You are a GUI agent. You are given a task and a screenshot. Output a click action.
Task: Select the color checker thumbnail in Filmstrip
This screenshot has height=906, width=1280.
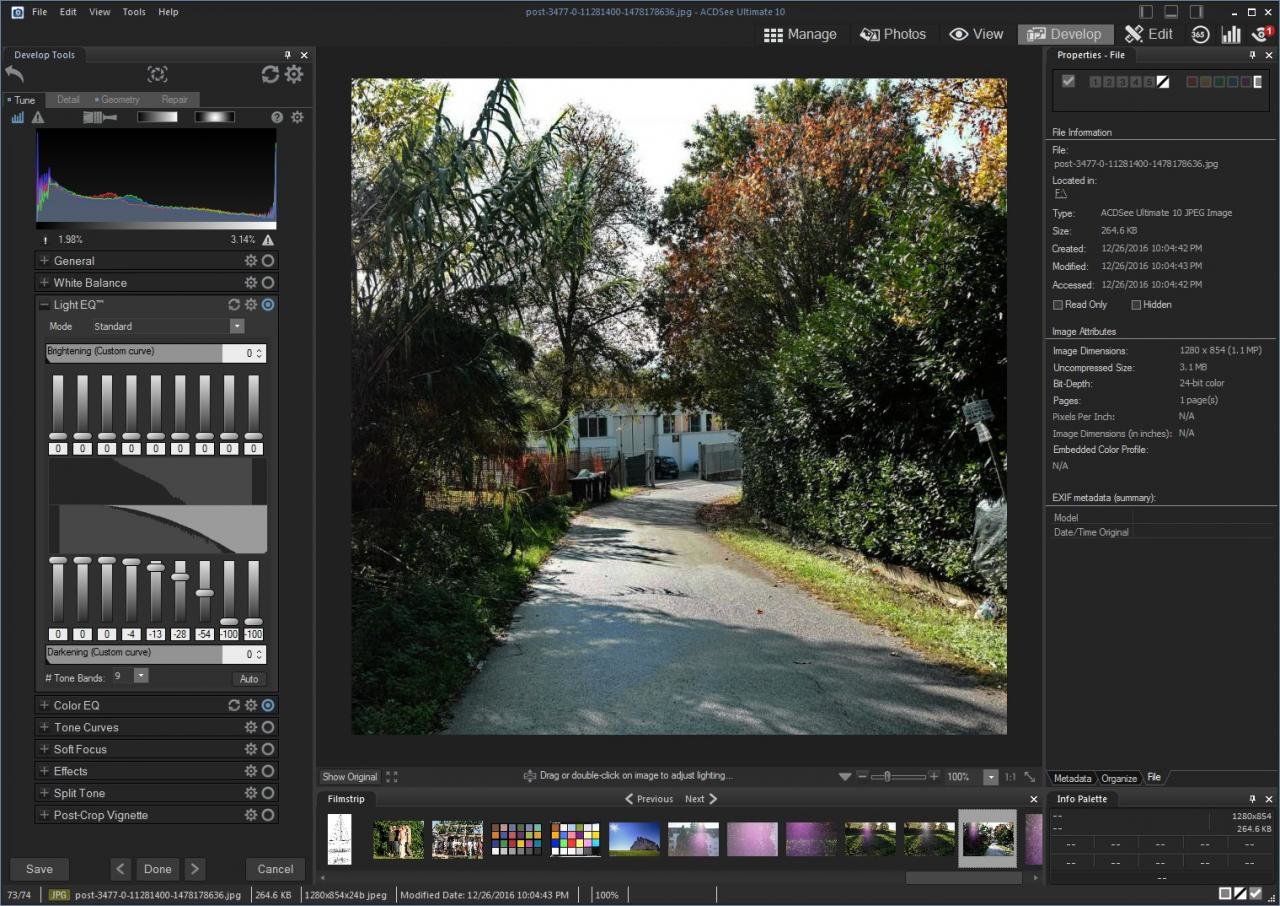[516, 839]
